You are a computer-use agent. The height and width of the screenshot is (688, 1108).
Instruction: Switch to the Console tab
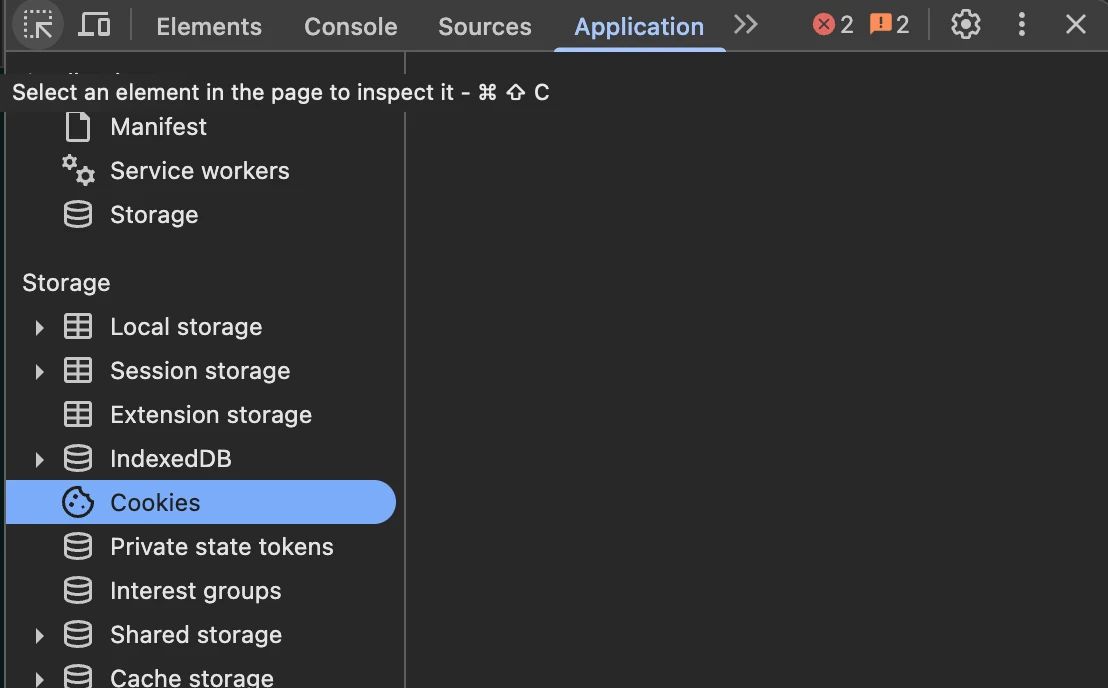pyautogui.click(x=350, y=27)
